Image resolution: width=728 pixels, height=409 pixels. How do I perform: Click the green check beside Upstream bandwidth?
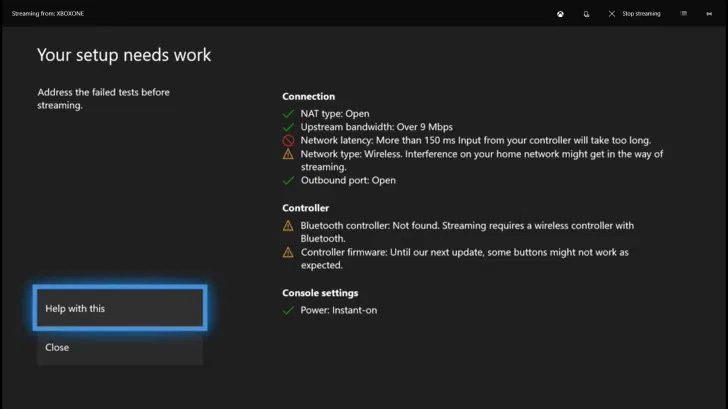pyautogui.click(x=288, y=127)
